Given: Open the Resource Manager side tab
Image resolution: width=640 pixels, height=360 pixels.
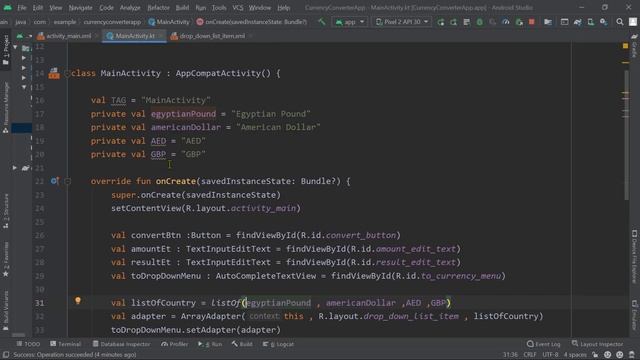Looking at the screenshot, I should [6, 107].
